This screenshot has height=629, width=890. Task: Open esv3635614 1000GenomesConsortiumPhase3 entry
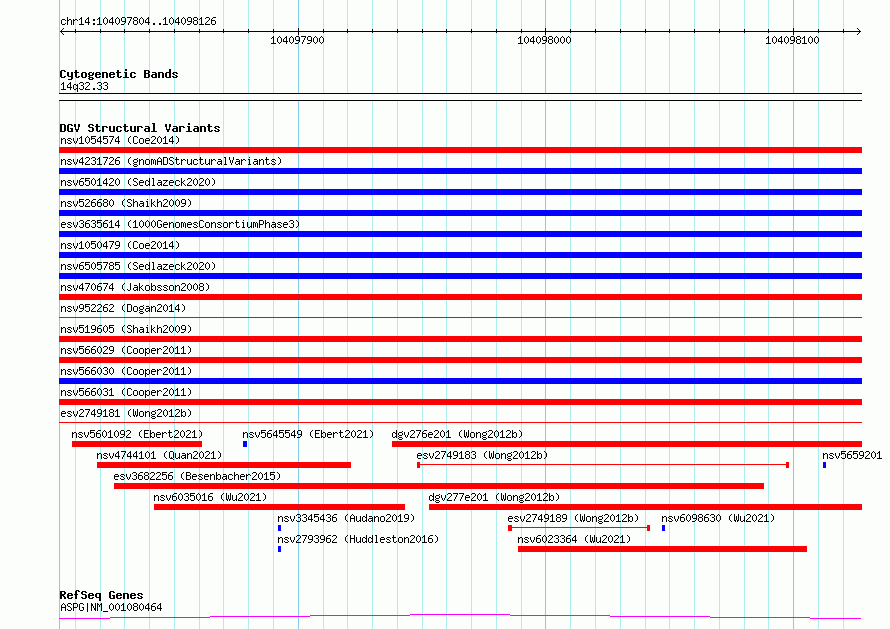[x=180, y=224]
